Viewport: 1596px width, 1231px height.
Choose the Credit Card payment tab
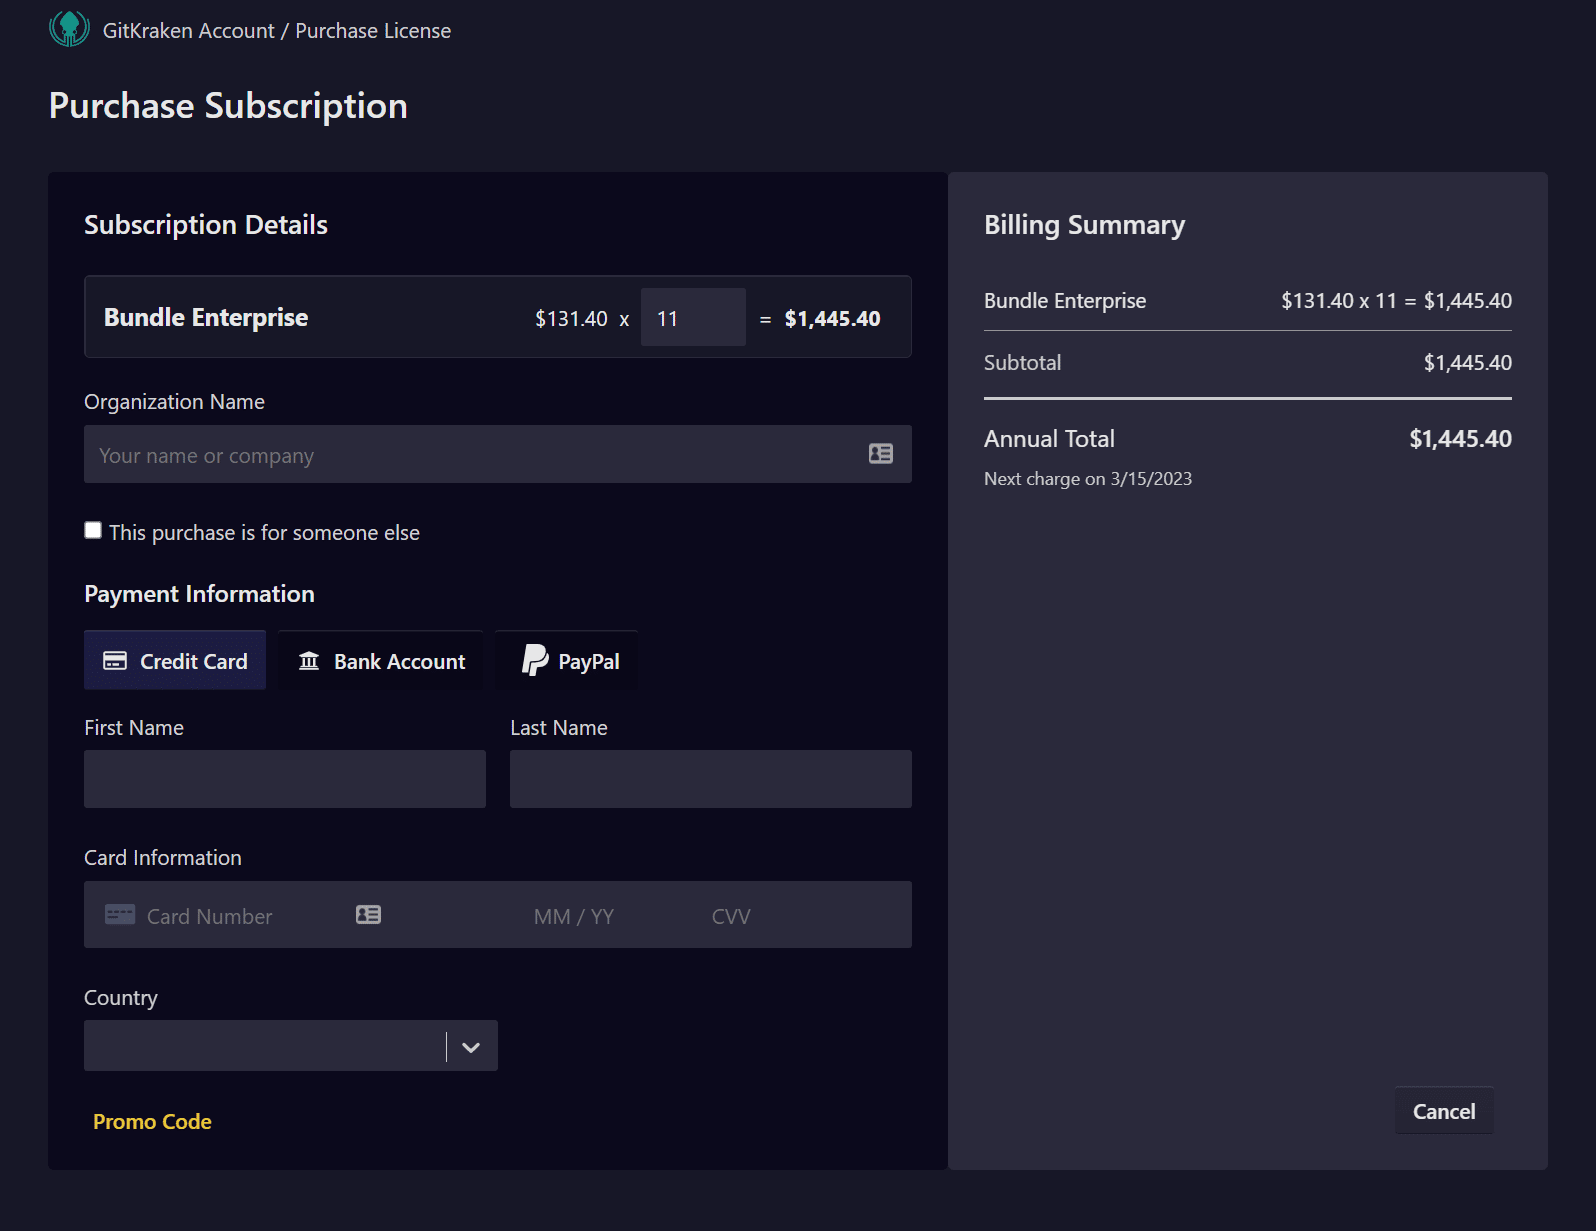(x=175, y=661)
